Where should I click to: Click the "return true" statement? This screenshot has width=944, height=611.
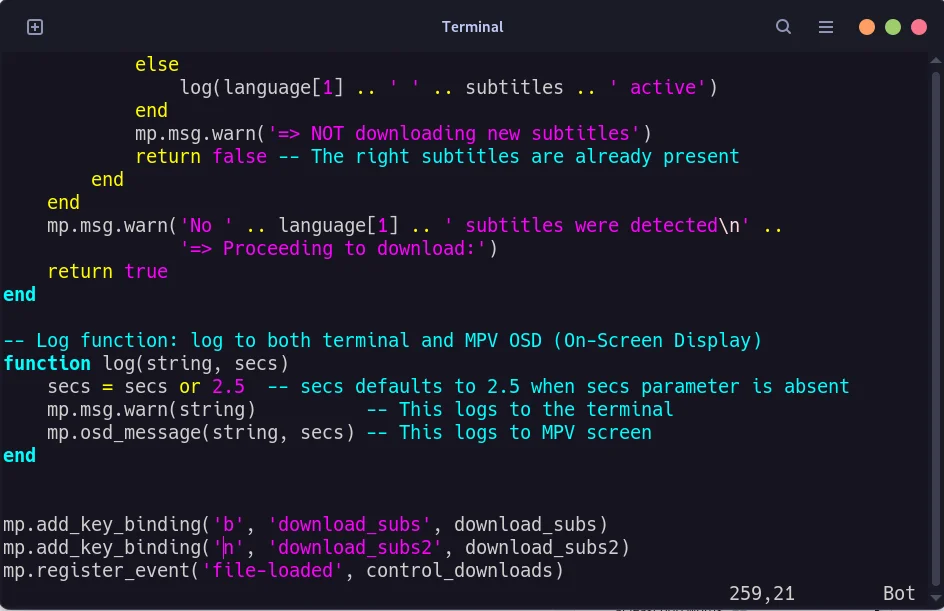pos(107,271)
